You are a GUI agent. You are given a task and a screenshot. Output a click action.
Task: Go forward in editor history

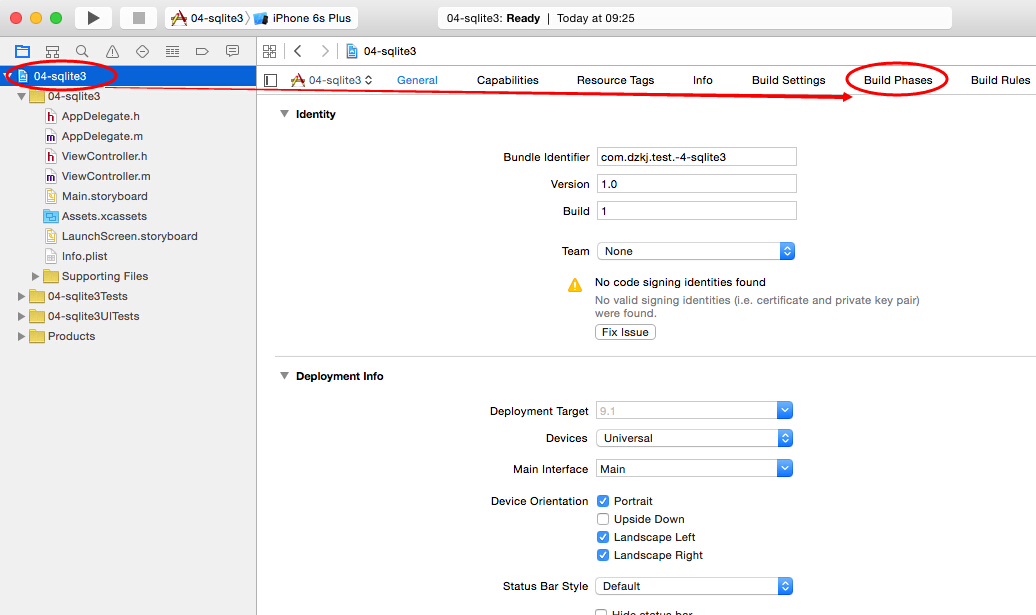324,51
